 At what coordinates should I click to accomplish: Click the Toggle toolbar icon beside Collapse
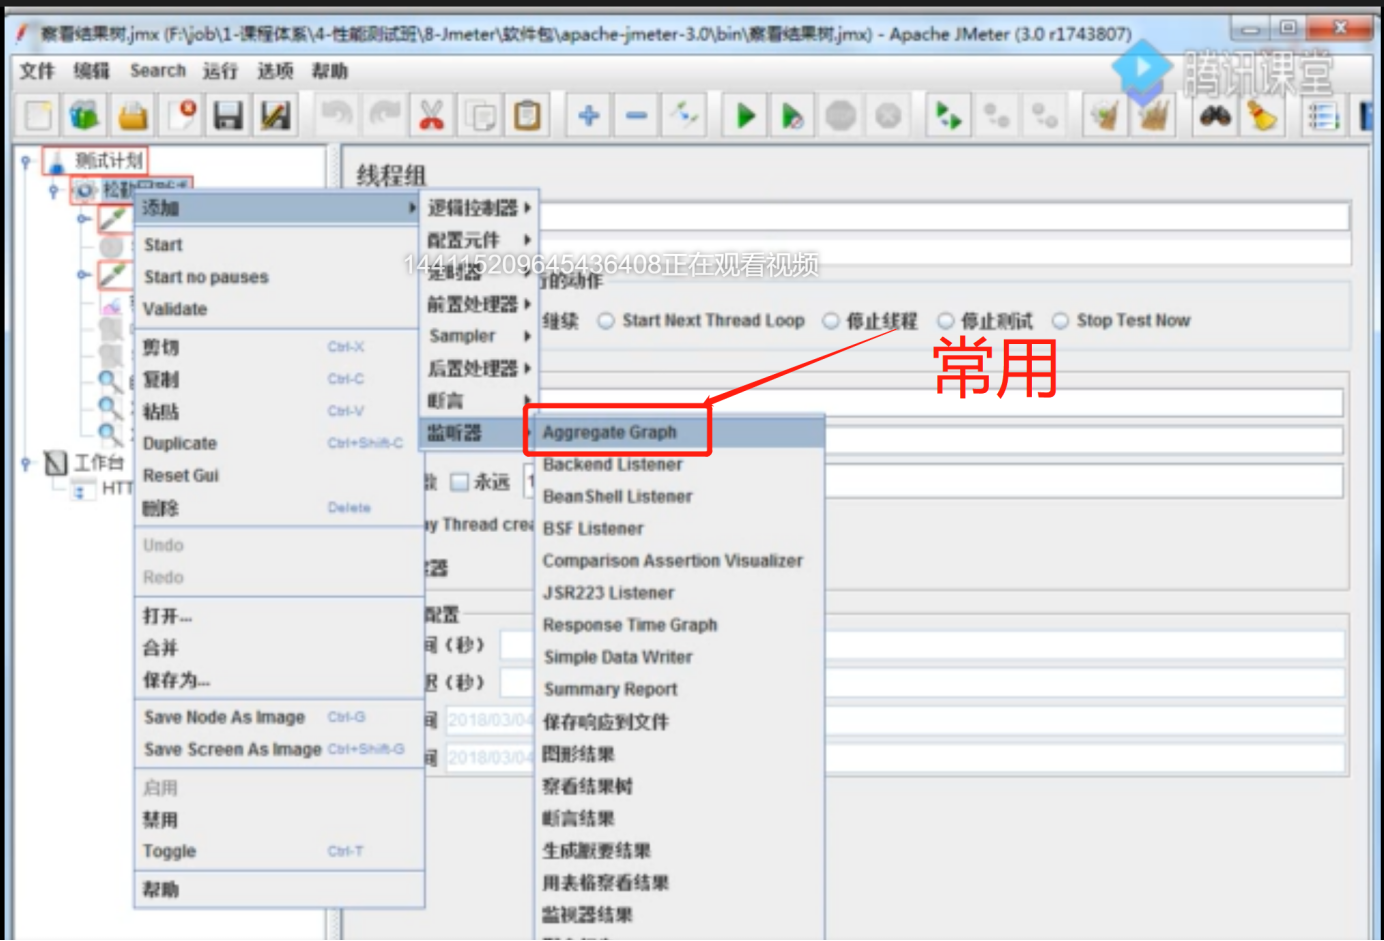[685, 116]
